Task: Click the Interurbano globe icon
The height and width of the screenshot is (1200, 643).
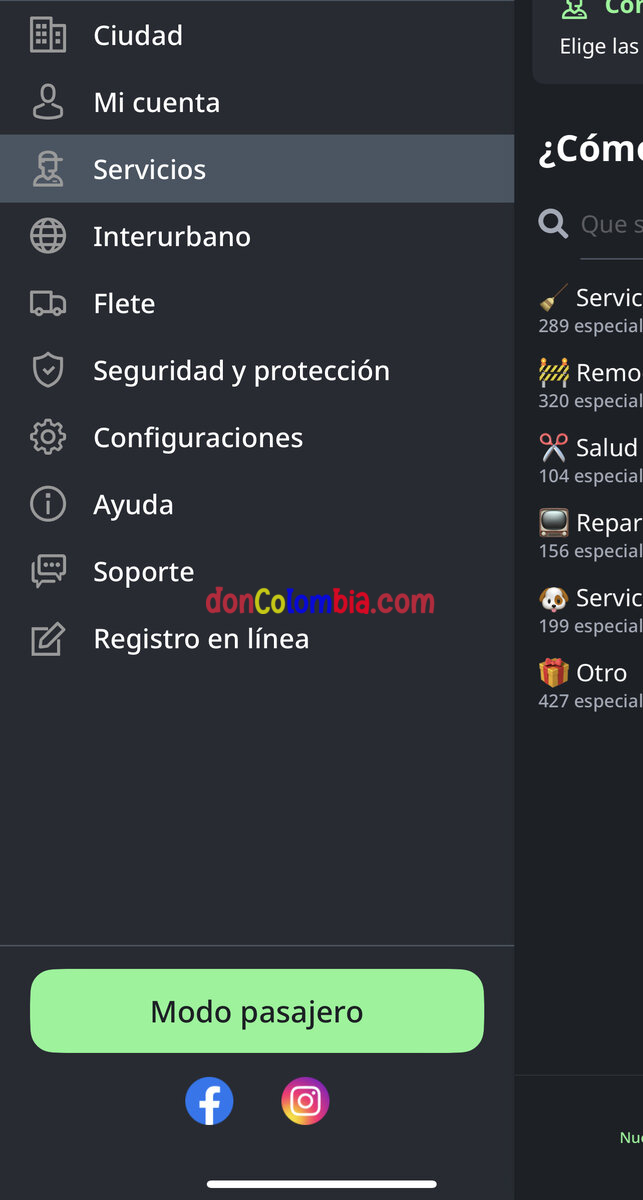Action: 48,236
